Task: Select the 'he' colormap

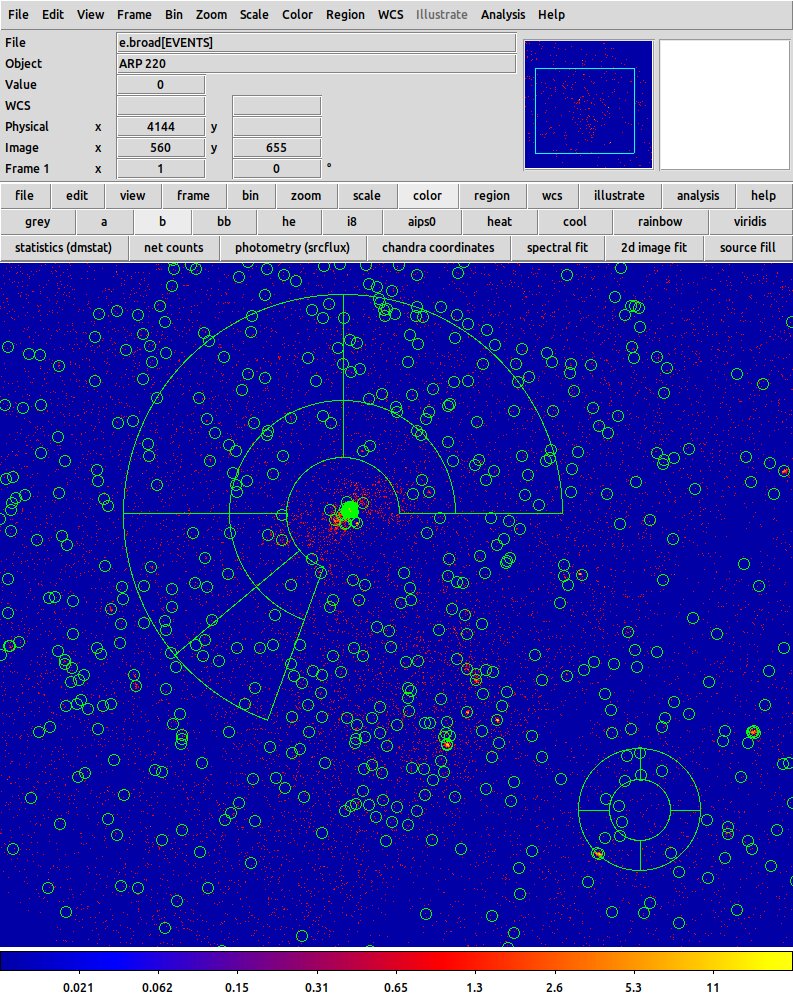Action: click(289, 221)
